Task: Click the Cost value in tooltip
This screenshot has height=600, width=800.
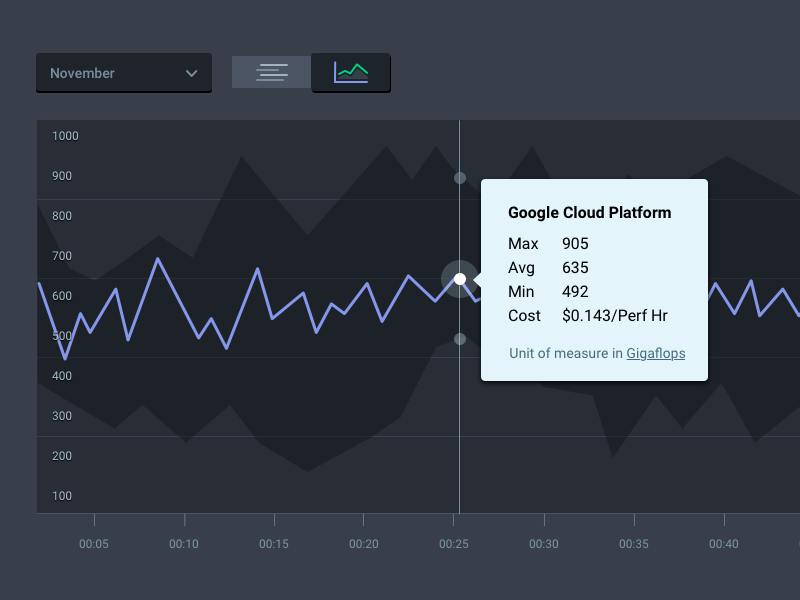Action: tap(615, 316)
